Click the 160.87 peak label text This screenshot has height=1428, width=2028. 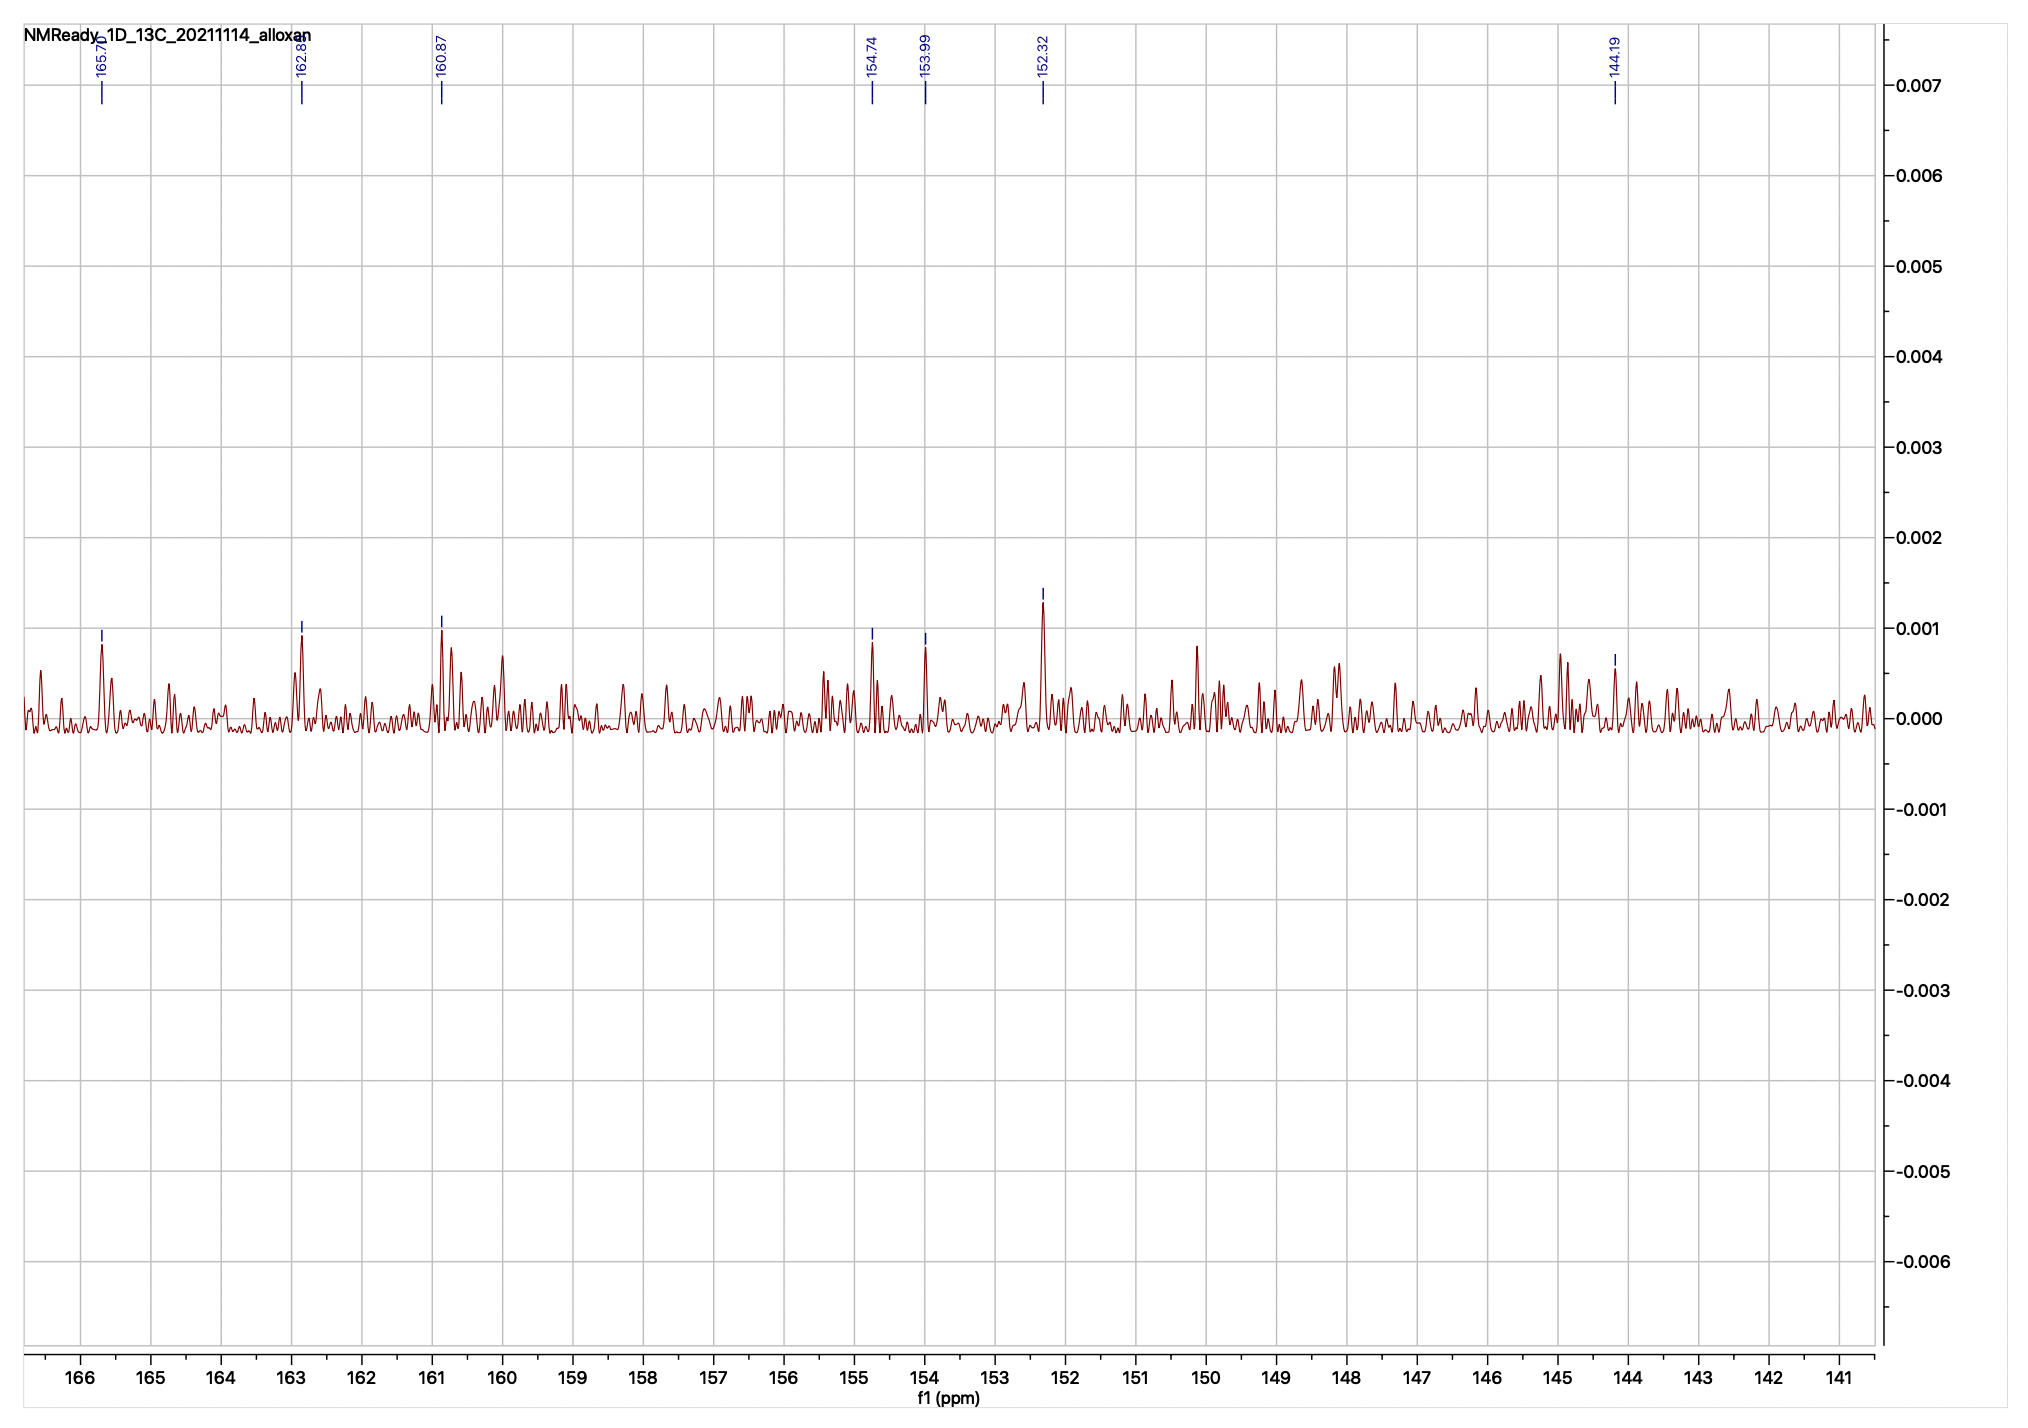441,57
